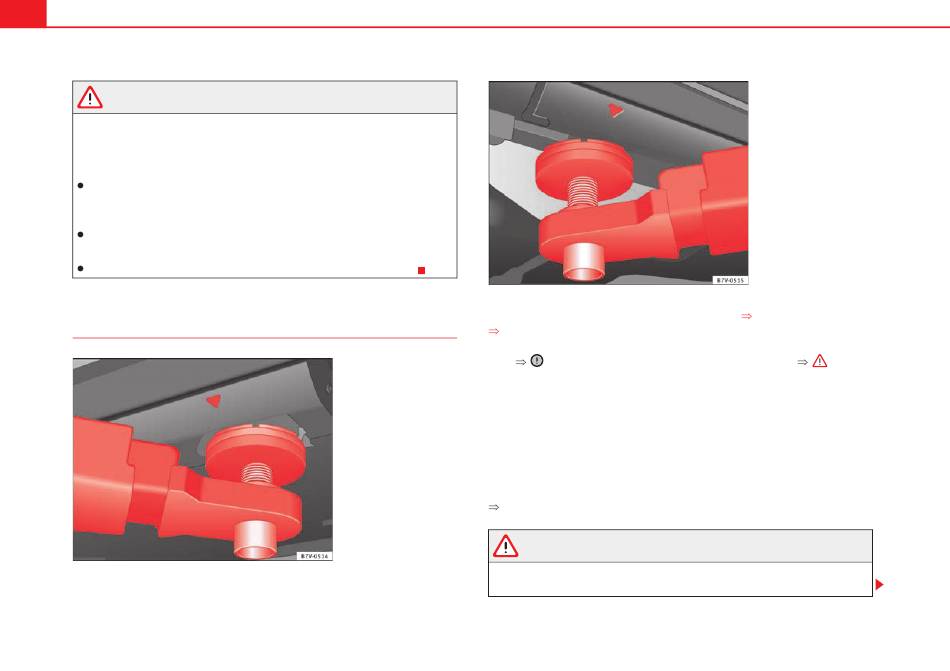Click the warning triangle in the upper-left box
Screen dimensions: 950x671
[90, 97]
